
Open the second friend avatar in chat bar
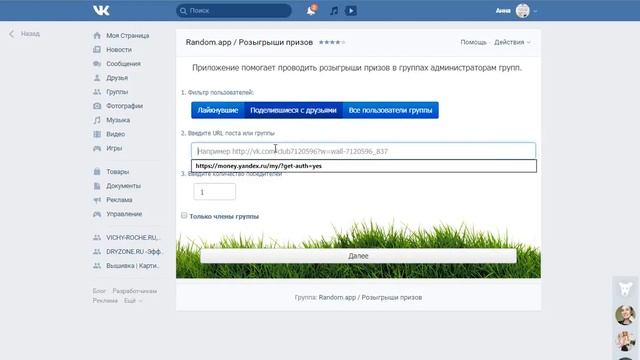625,340
